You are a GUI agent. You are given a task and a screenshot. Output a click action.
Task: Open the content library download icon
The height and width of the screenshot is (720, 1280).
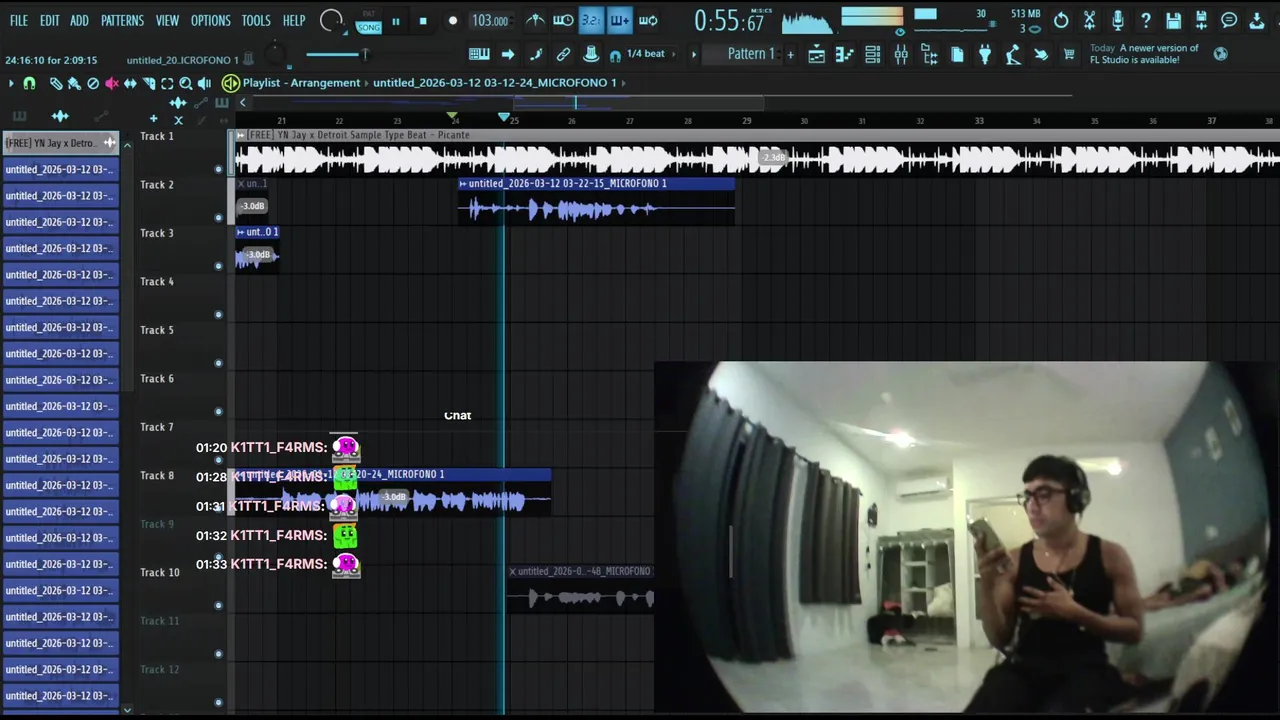[1257, 20]
